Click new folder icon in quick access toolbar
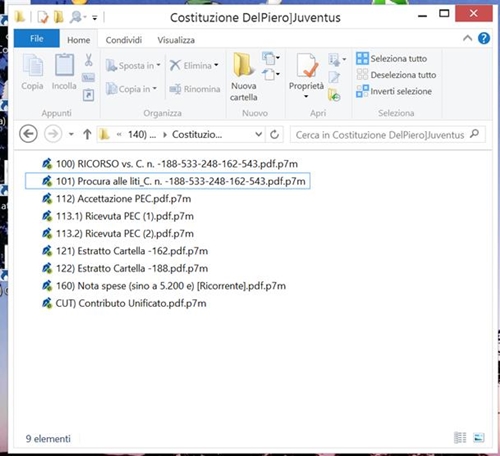 click(x=59, y=17)
